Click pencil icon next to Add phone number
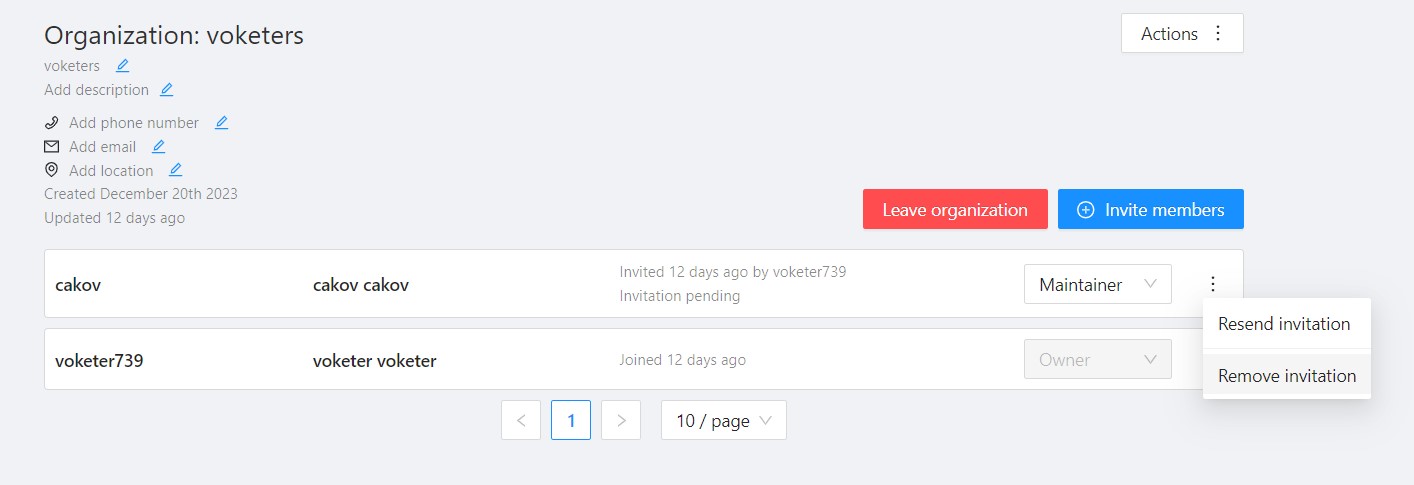 (x=221, y=123)
